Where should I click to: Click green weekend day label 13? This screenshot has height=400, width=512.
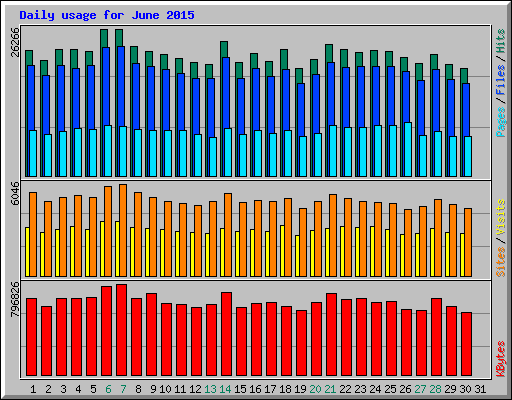point(210,389)
